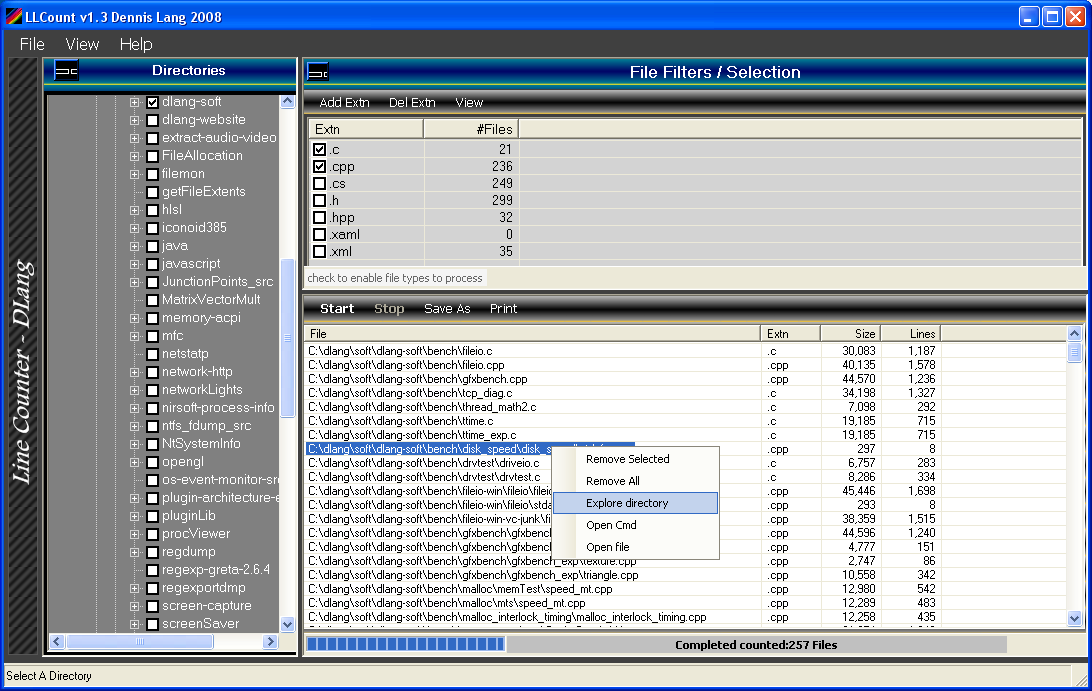Select the pluginLib directory item
Image resolution: width=1092 pixels, height=691 pixels.
(x=189, y=516)
